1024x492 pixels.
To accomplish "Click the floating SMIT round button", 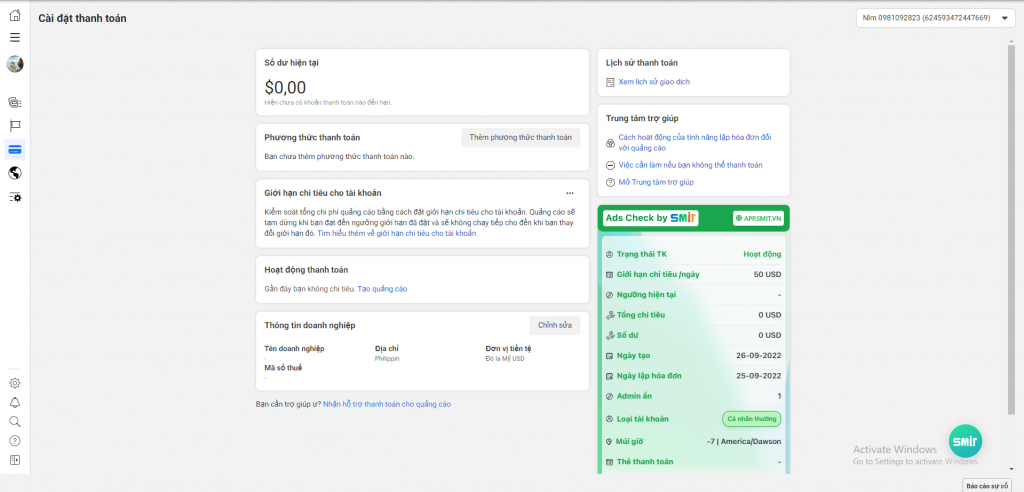I will [x=964, y=441].
